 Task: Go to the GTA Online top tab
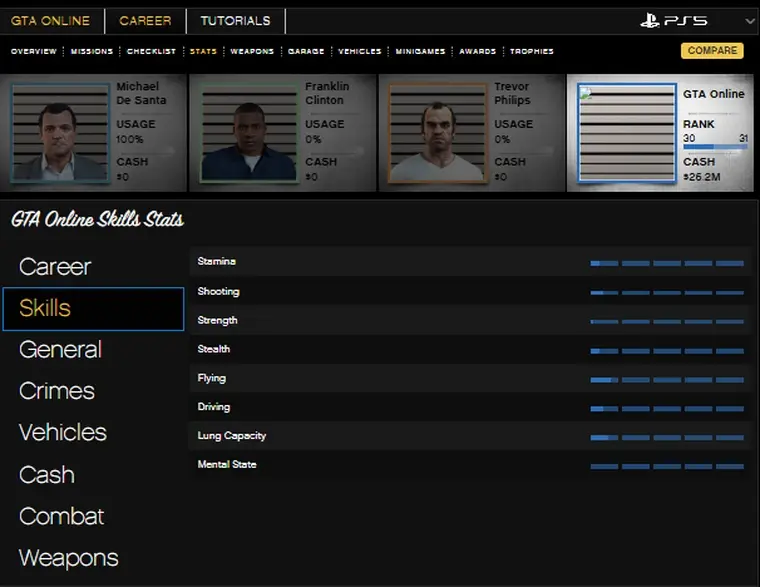pos(50,20)
